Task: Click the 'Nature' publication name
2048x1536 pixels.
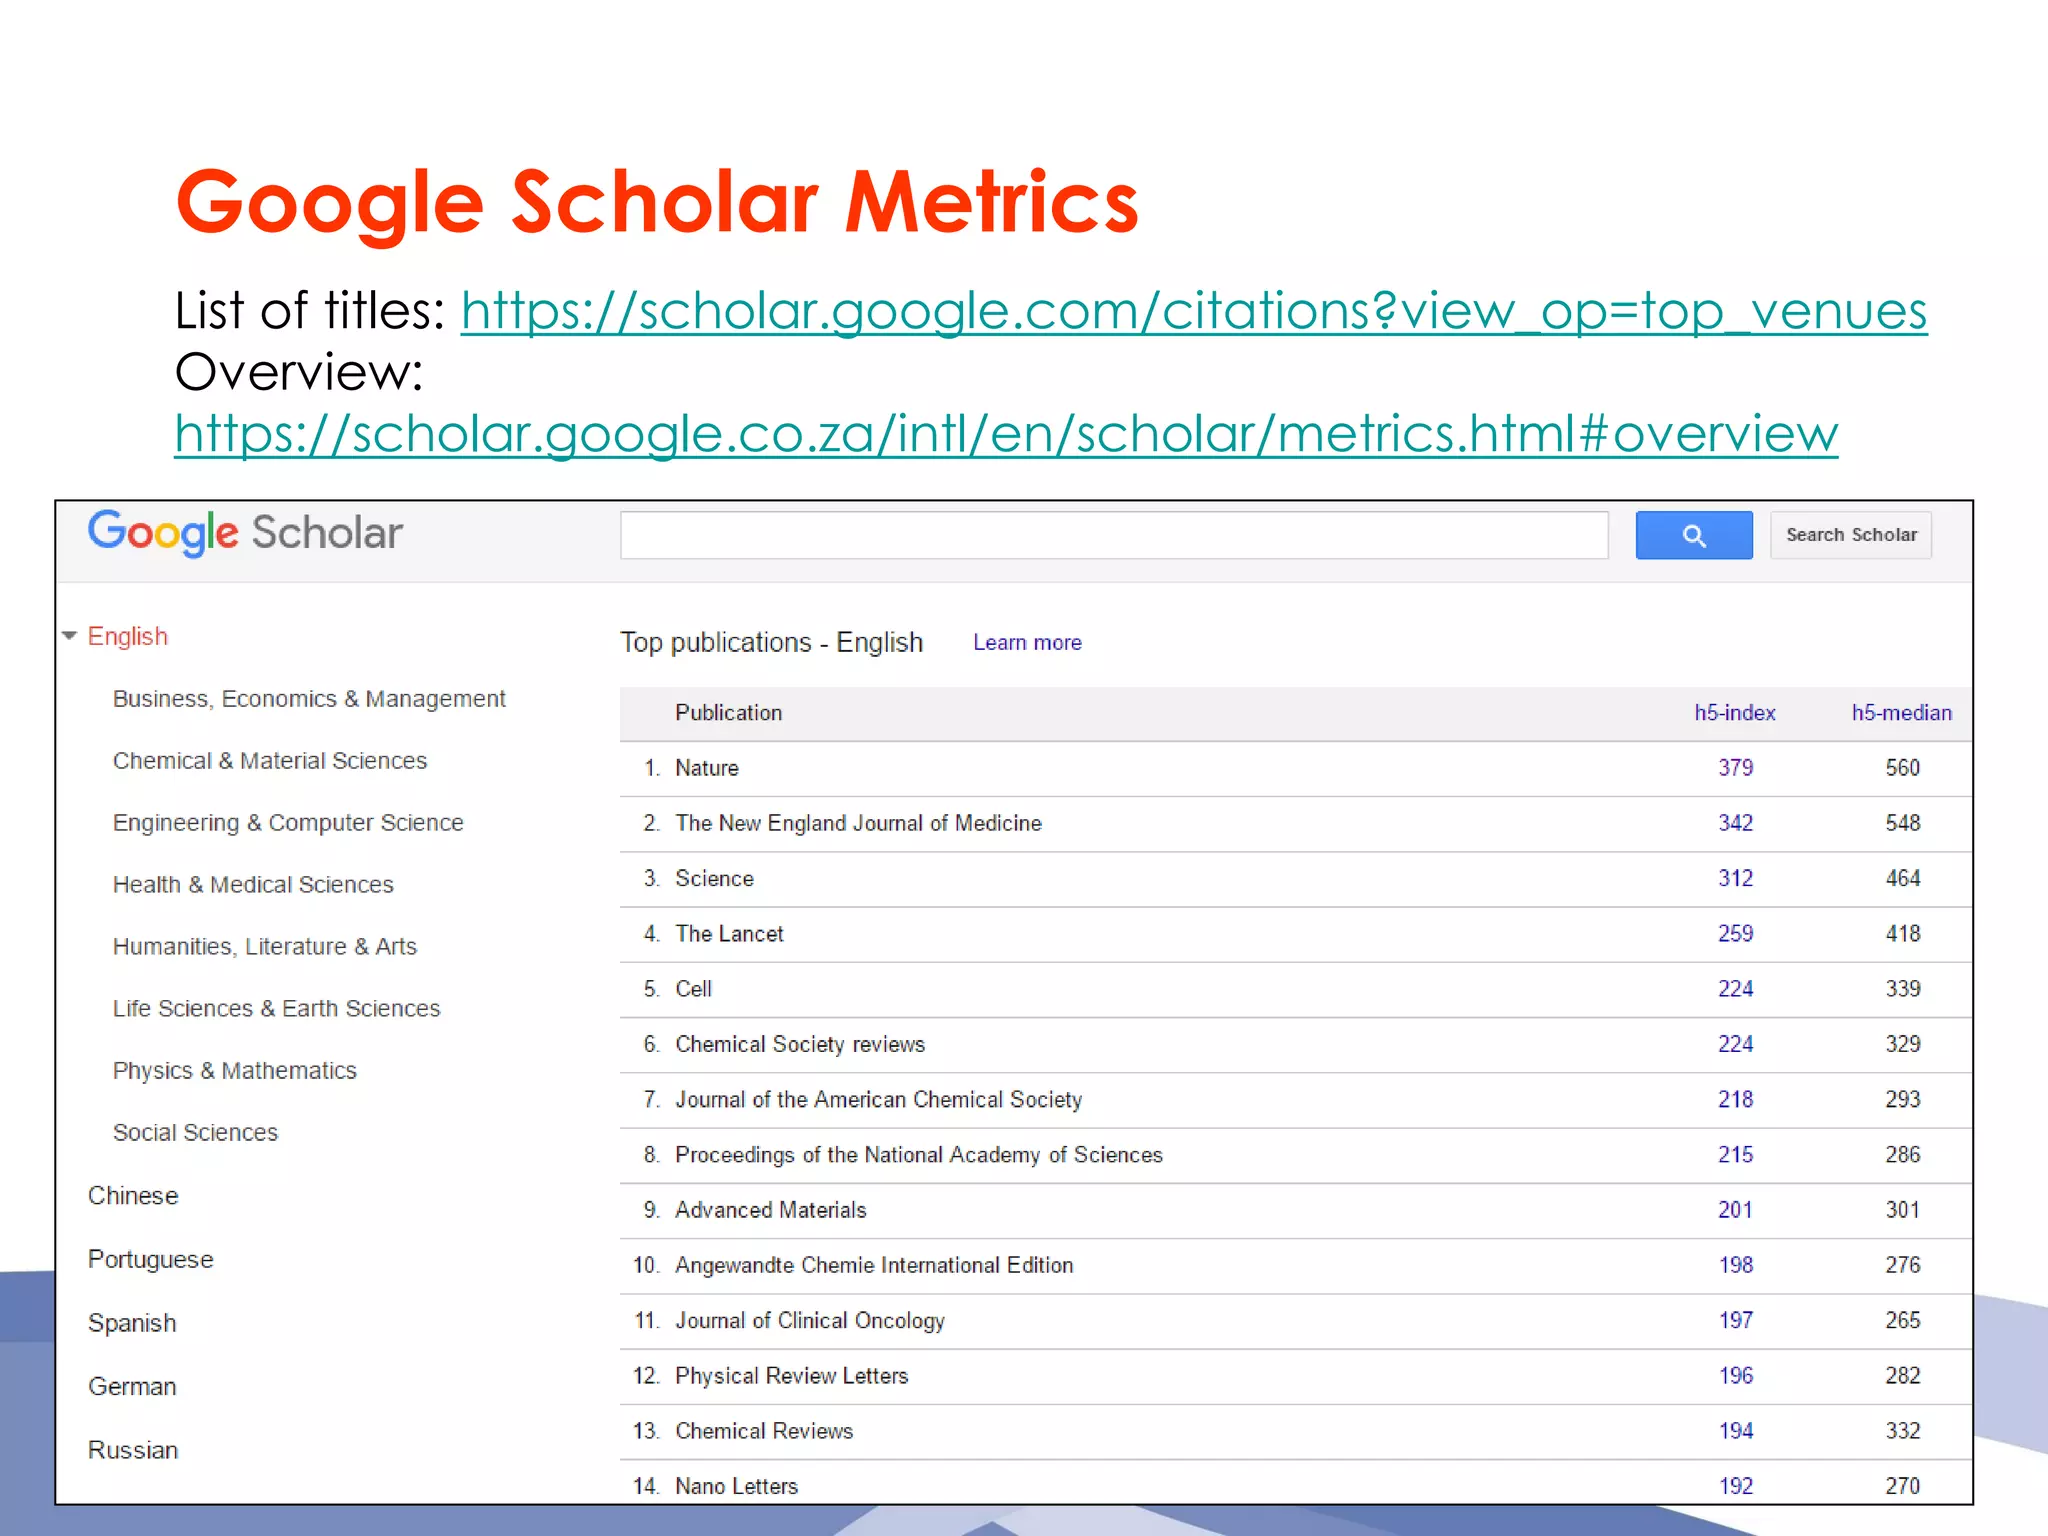Action: point(707,768)
